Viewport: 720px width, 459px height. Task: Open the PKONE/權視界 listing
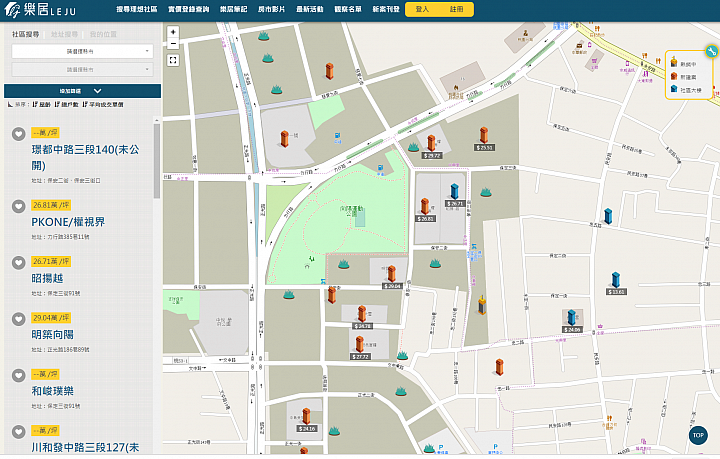[68, 222]
